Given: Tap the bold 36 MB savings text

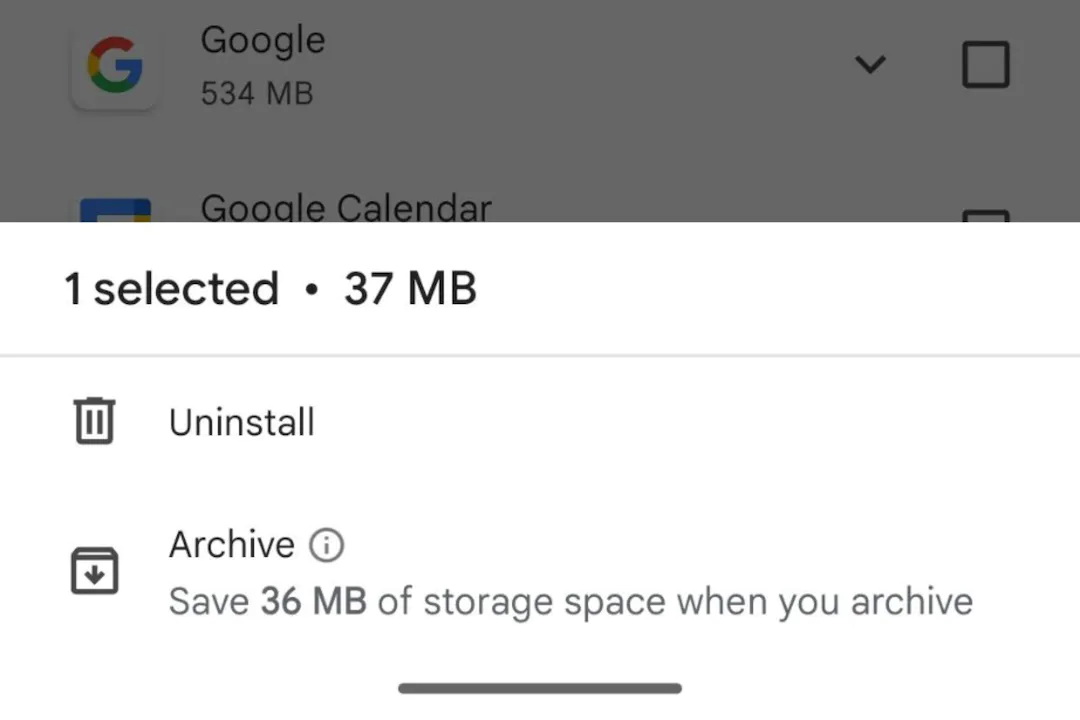Looking at the screenshot, I should click(x=313, y=601).
